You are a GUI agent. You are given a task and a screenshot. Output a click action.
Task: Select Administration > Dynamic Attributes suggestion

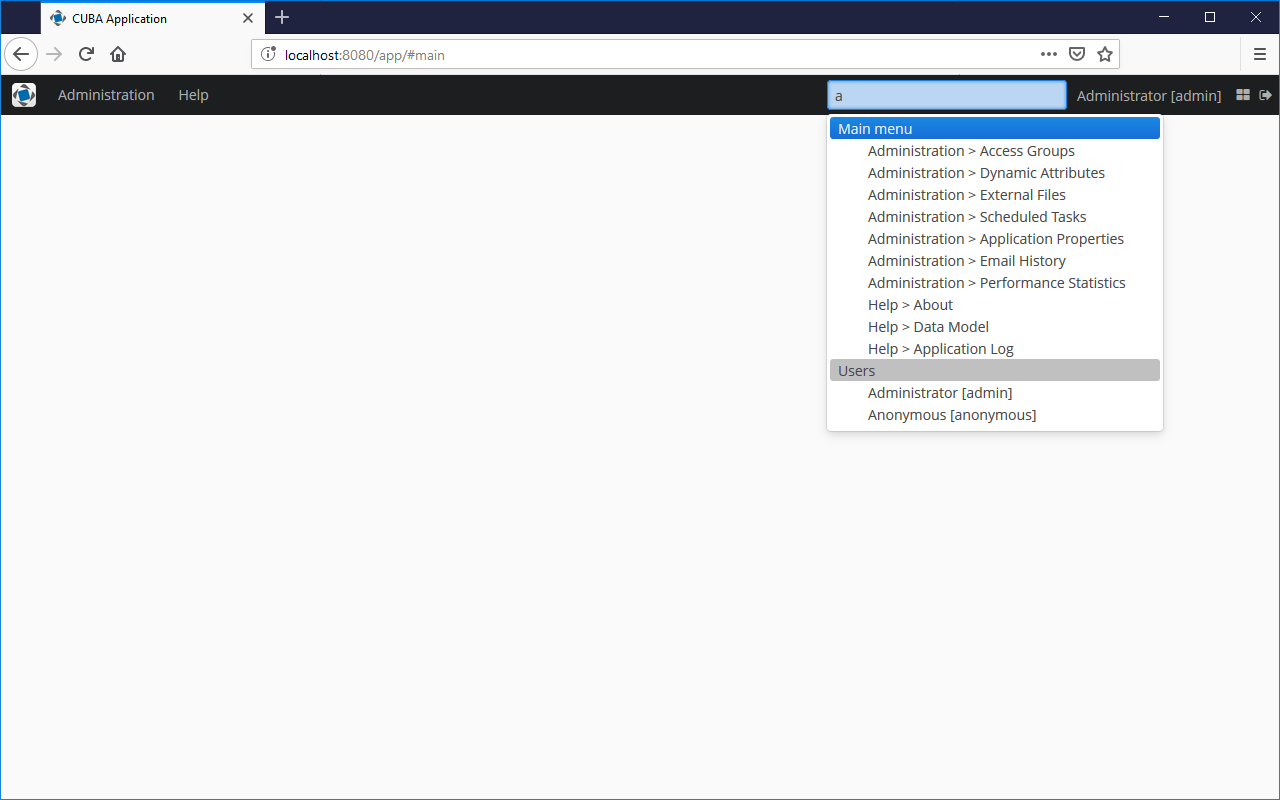pyautogui.click(x=995, y=173)
